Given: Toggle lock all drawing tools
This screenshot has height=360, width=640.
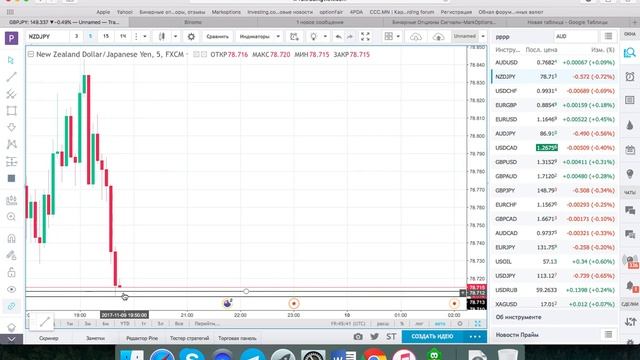Looking at the screenshot, I should (x=11, y=272).
